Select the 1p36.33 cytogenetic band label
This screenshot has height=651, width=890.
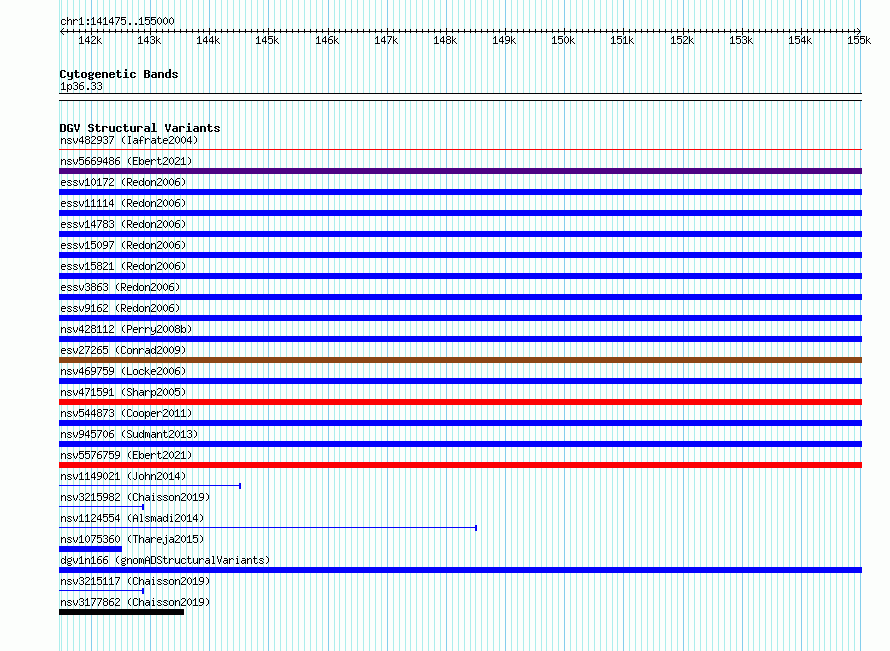(x=81, y=86)
